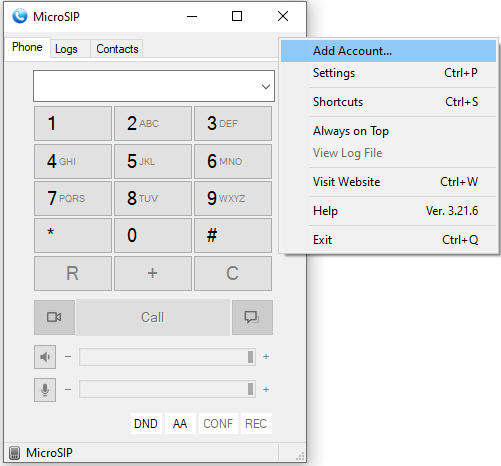
Task: Start a video call with camera icon
Action: pyautogui.click(x=54, y=317)
